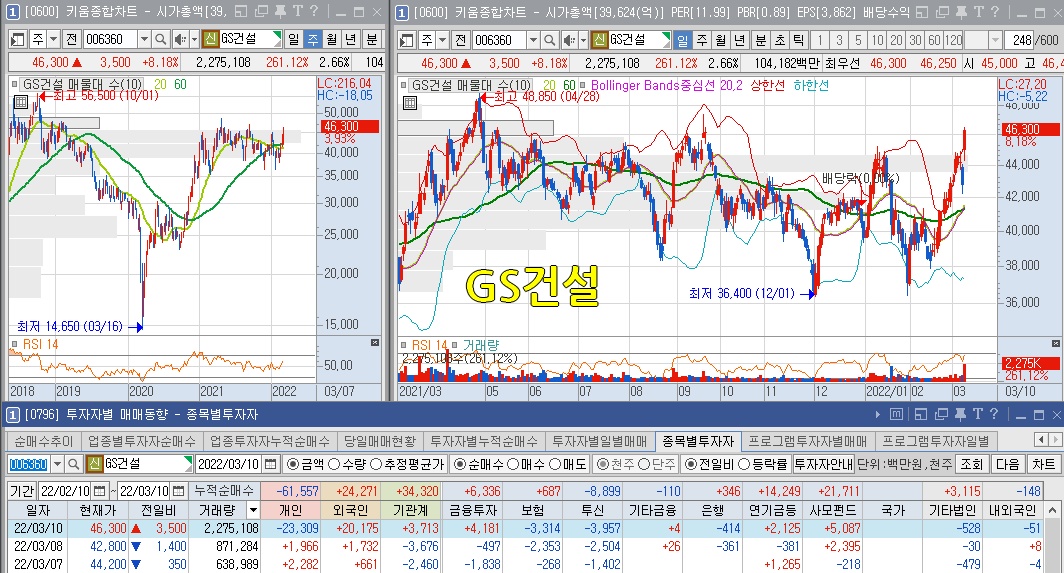The image size is (1064, 573).
Task: Select the 전일비 radio button
Action: (x=691, y=464)
